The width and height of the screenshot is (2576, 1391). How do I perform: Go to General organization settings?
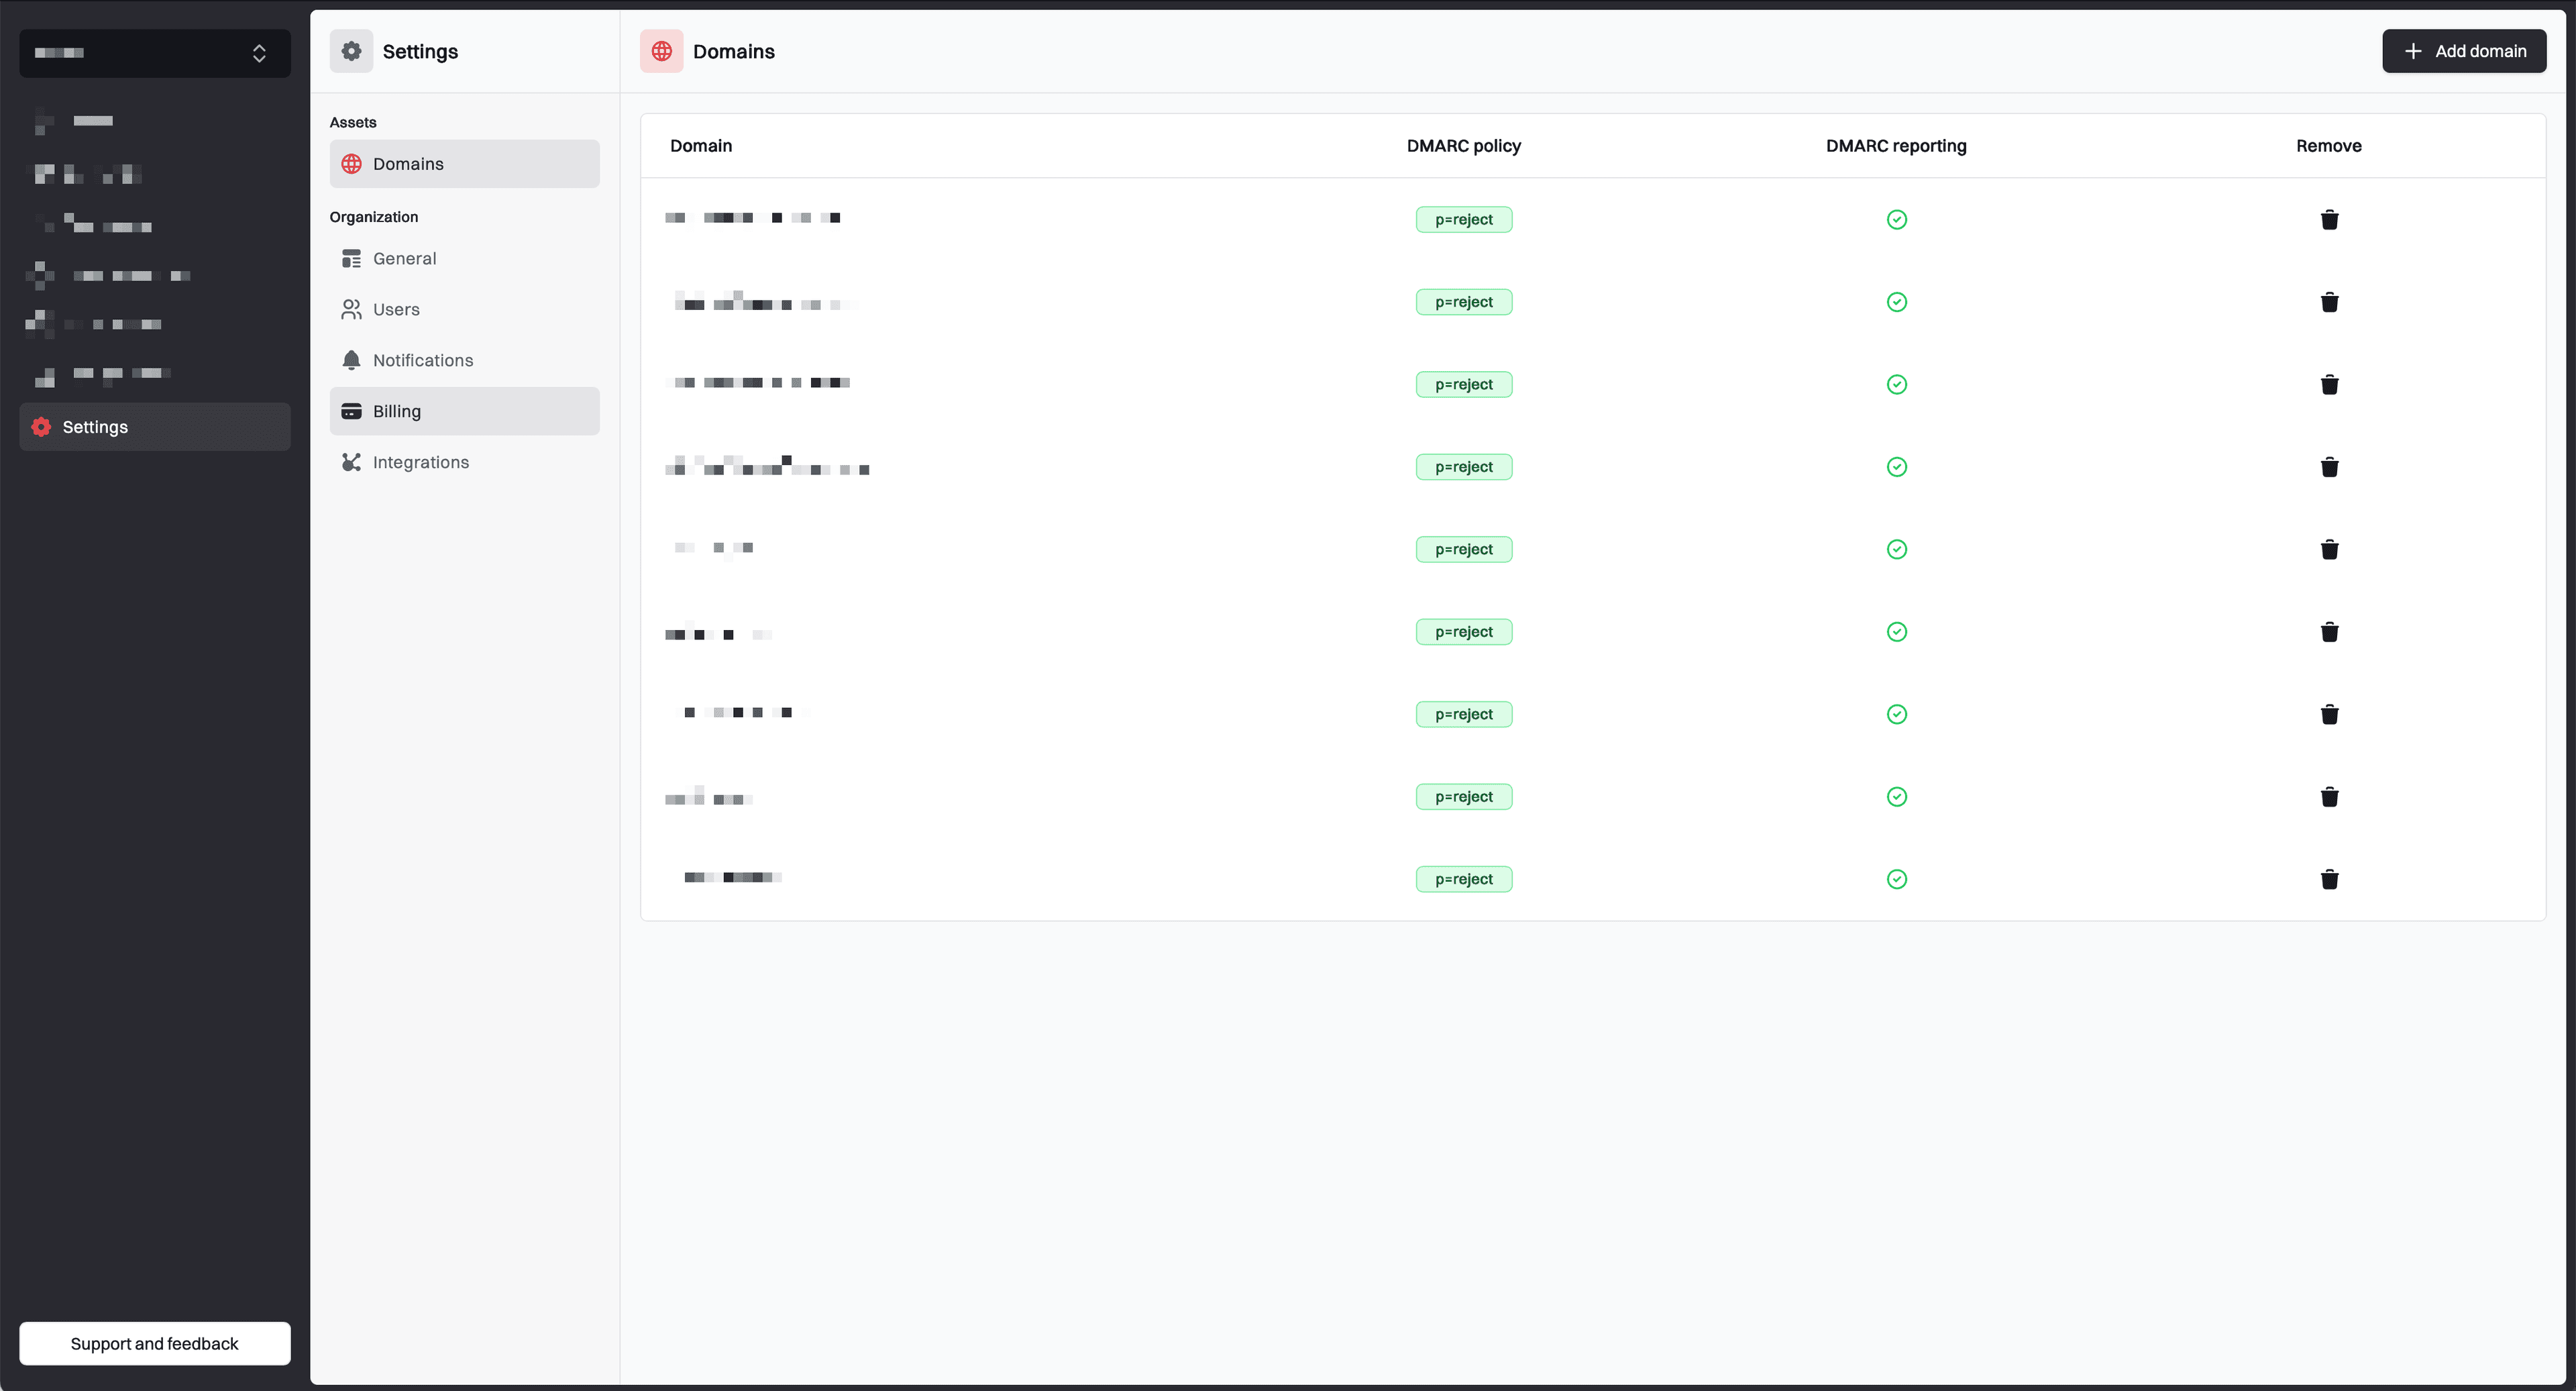click(464, 259)
